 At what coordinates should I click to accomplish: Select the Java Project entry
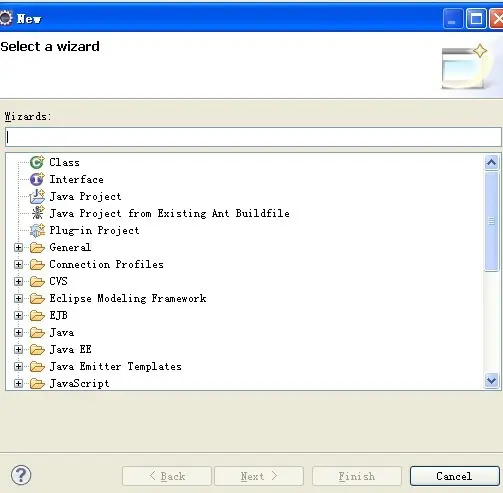click(x=85, y=196)
